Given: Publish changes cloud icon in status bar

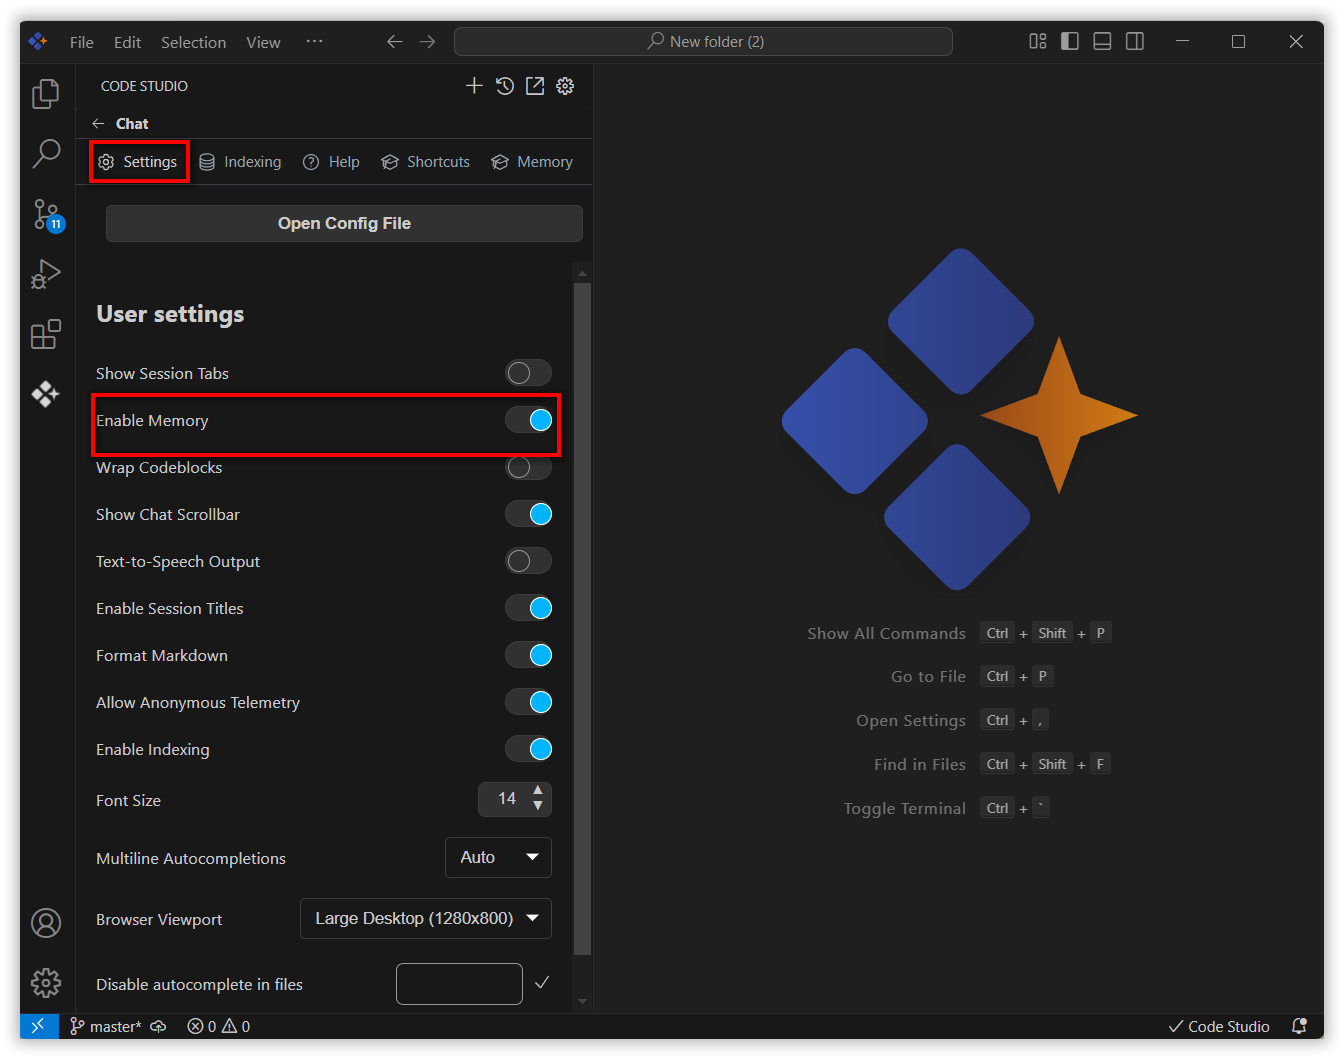Looking at the screenshot, I should point(158,1027).
